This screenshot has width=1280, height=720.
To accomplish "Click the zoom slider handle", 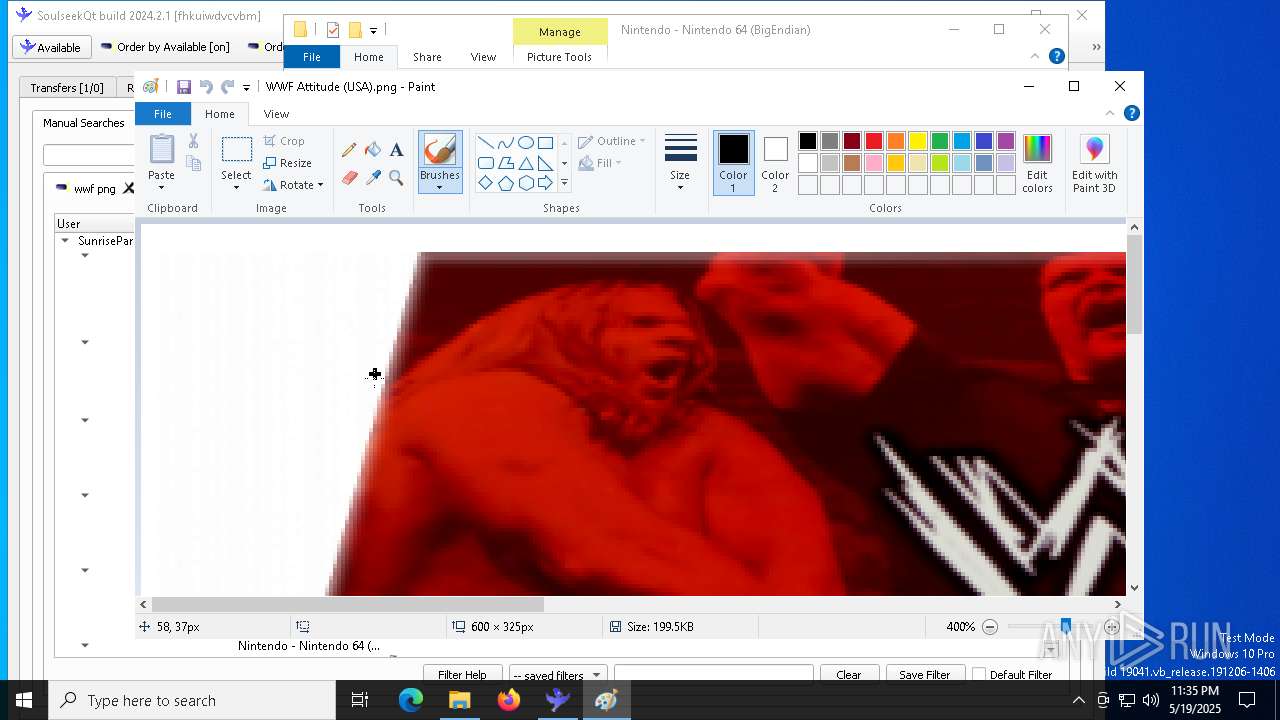I will coord(1066,627).
